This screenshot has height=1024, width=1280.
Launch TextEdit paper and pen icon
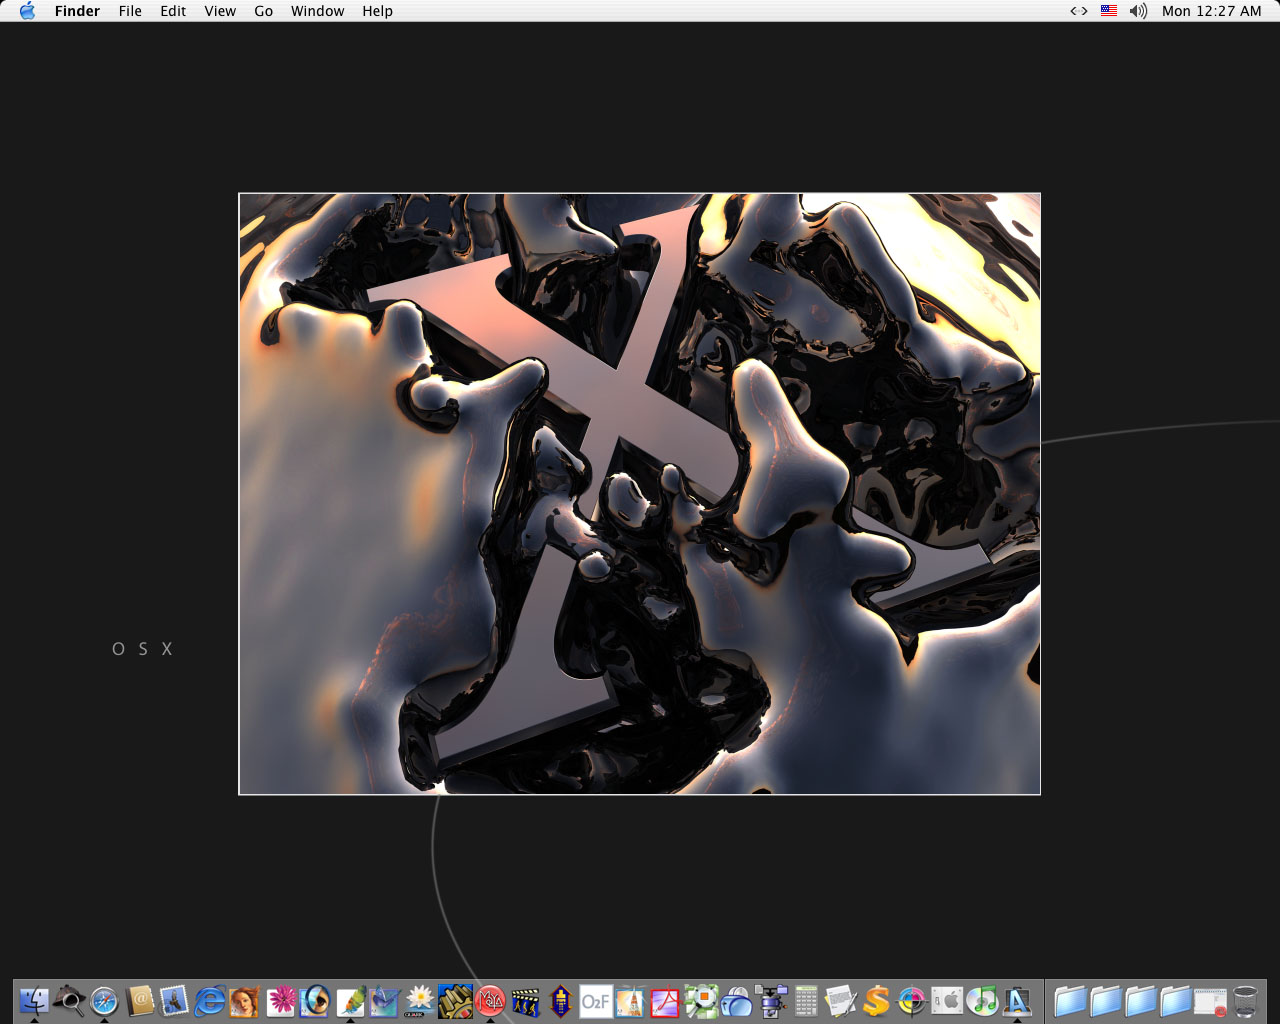(x=841, y=1000)
